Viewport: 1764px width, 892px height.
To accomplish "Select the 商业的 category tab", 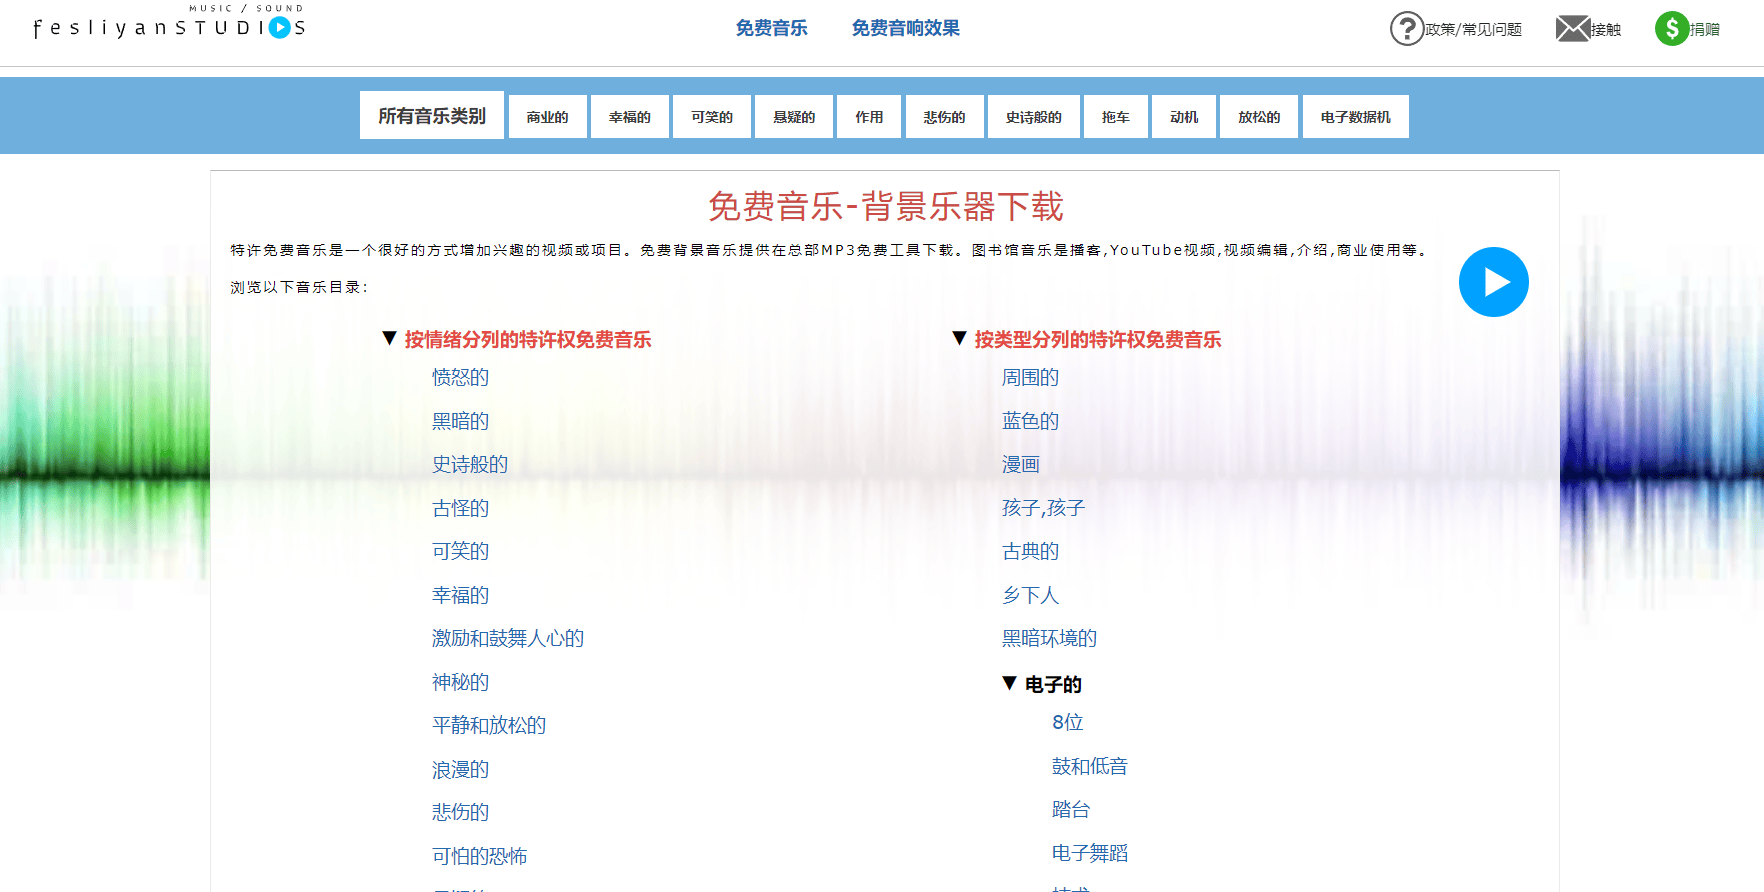I will click(x=547, y=117).
